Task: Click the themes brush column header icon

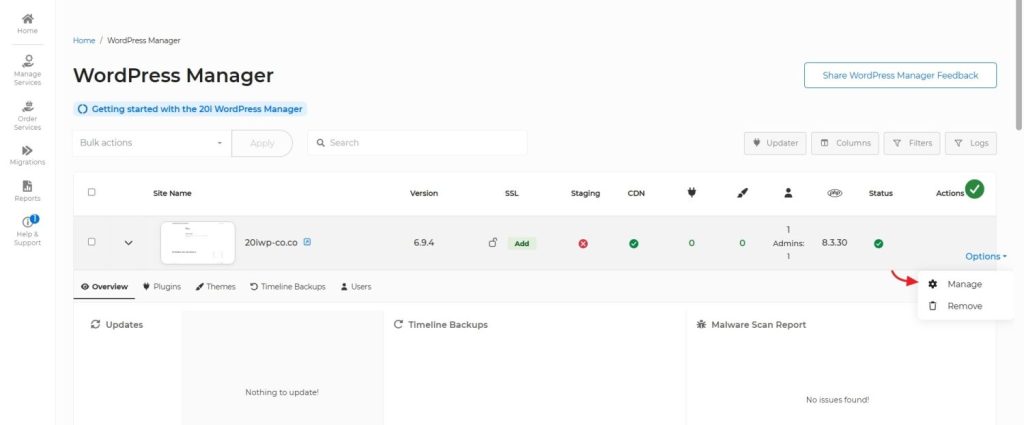Action: (x=742, y=193)
